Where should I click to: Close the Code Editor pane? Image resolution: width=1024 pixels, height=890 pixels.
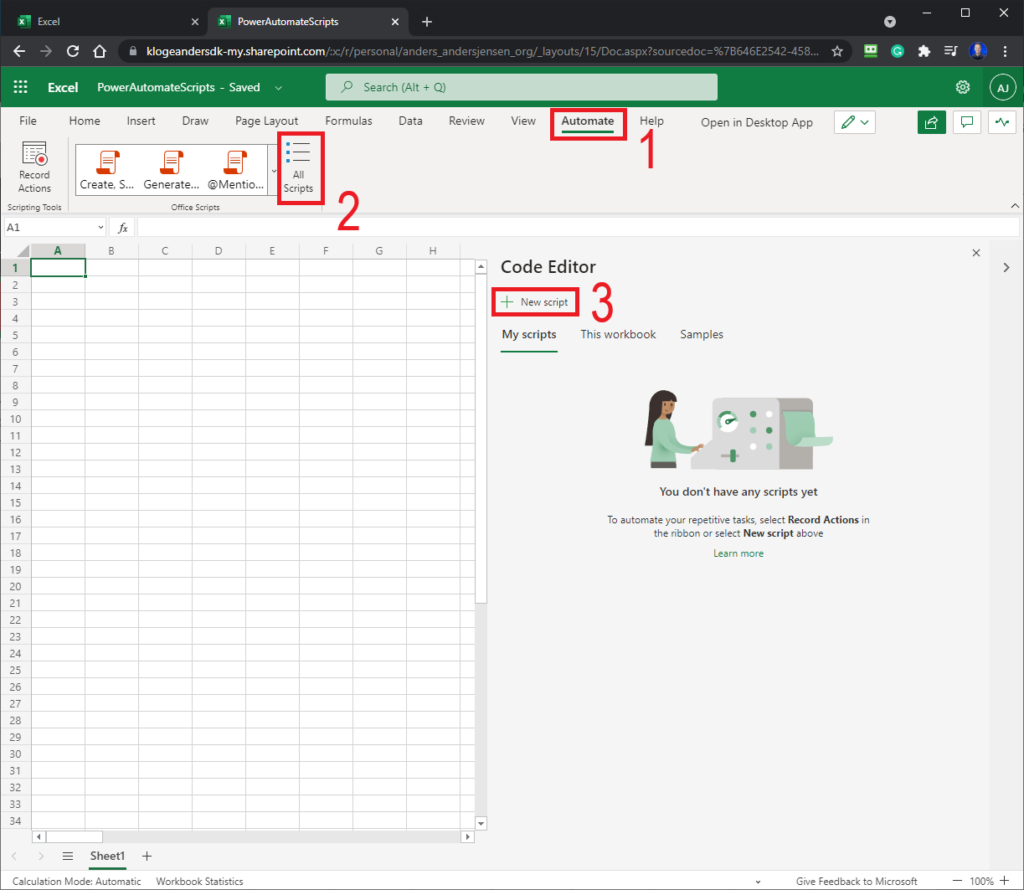pos(976,253)
